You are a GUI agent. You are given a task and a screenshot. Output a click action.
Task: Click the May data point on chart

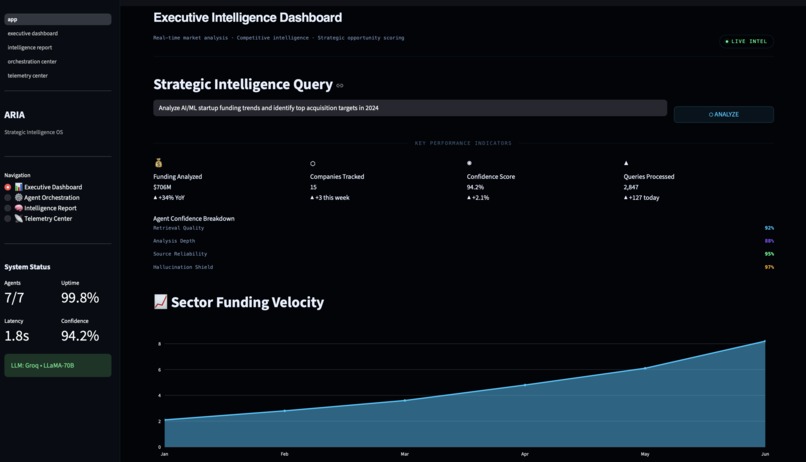coord(645,368)
